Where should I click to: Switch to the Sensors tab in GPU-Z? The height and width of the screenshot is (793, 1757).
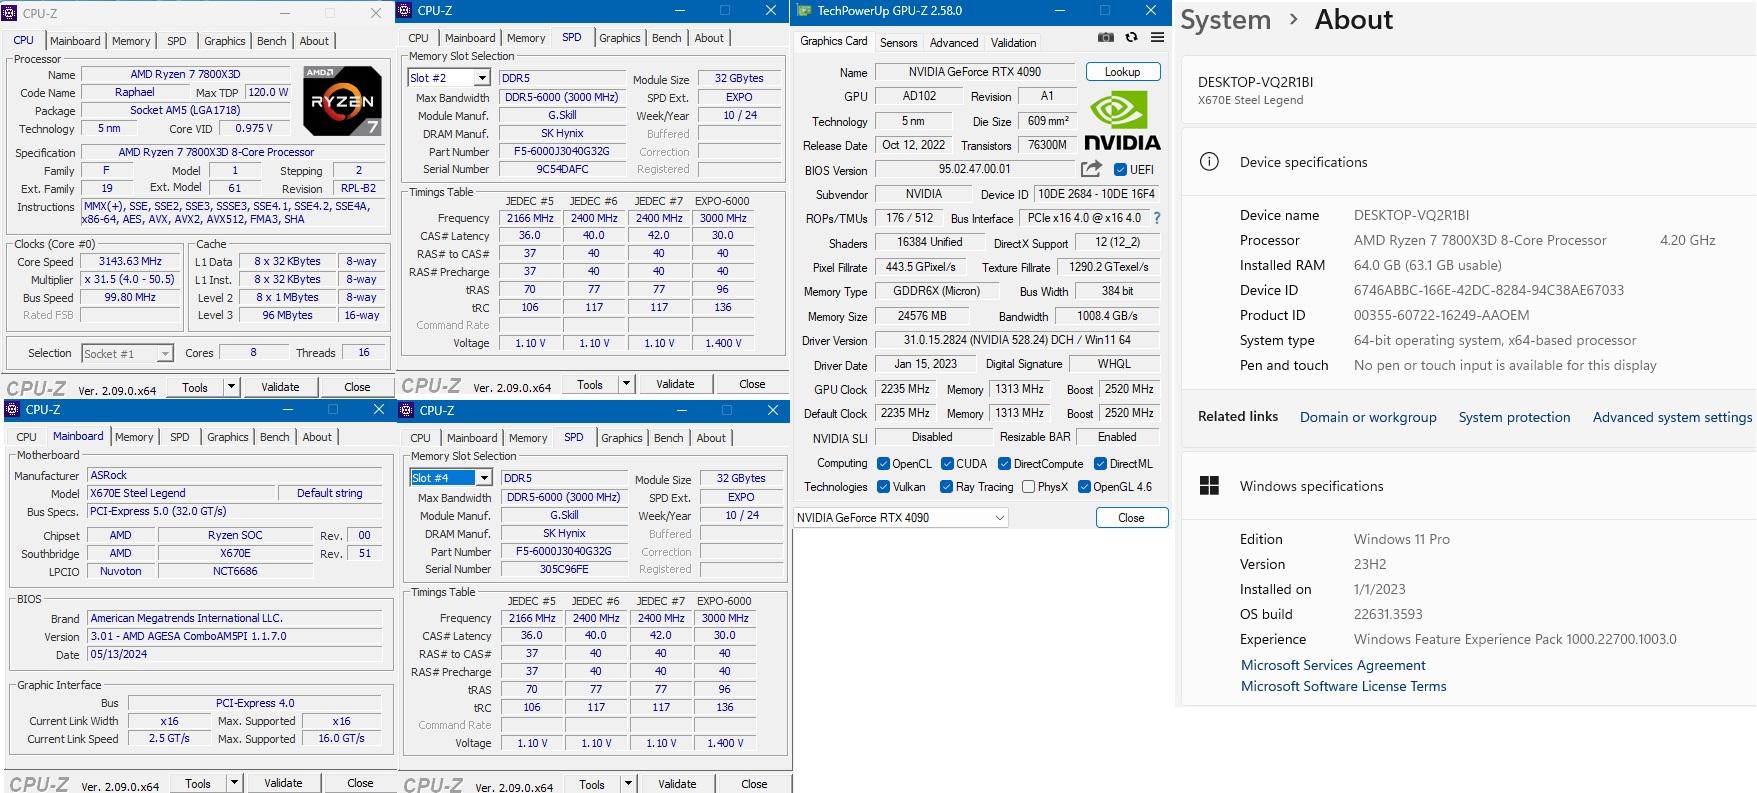click(898, 43)
